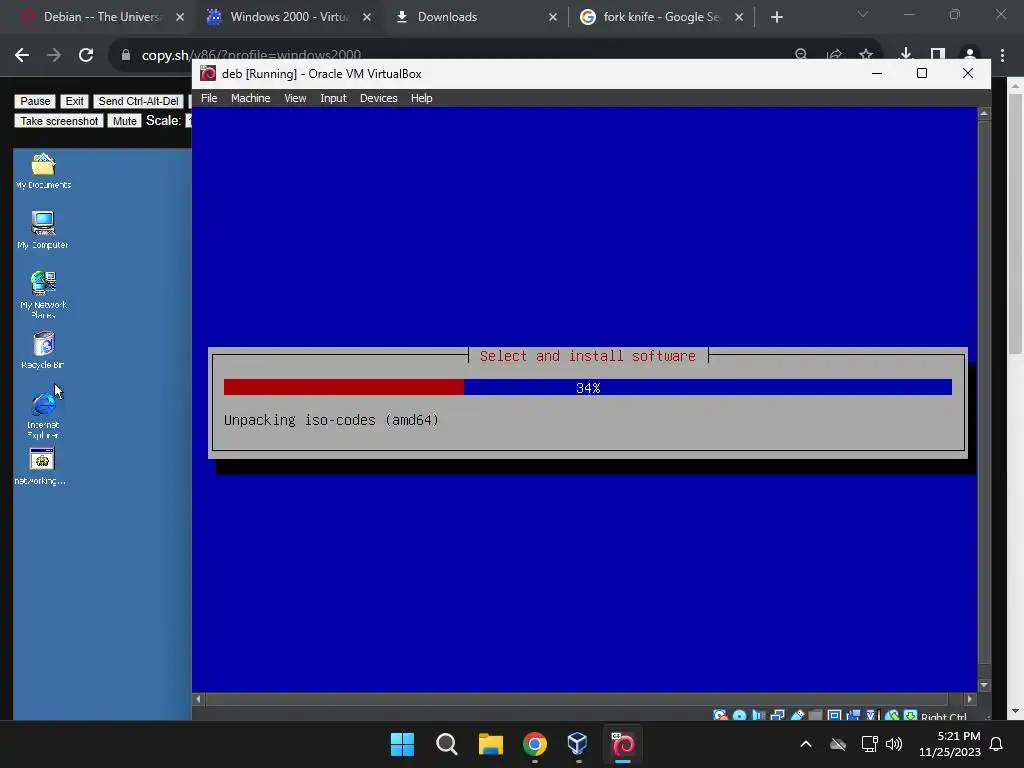Open File Explorer from the taskbar
The width and height of the screenshot is (1024, 768).
pos(490,744)
